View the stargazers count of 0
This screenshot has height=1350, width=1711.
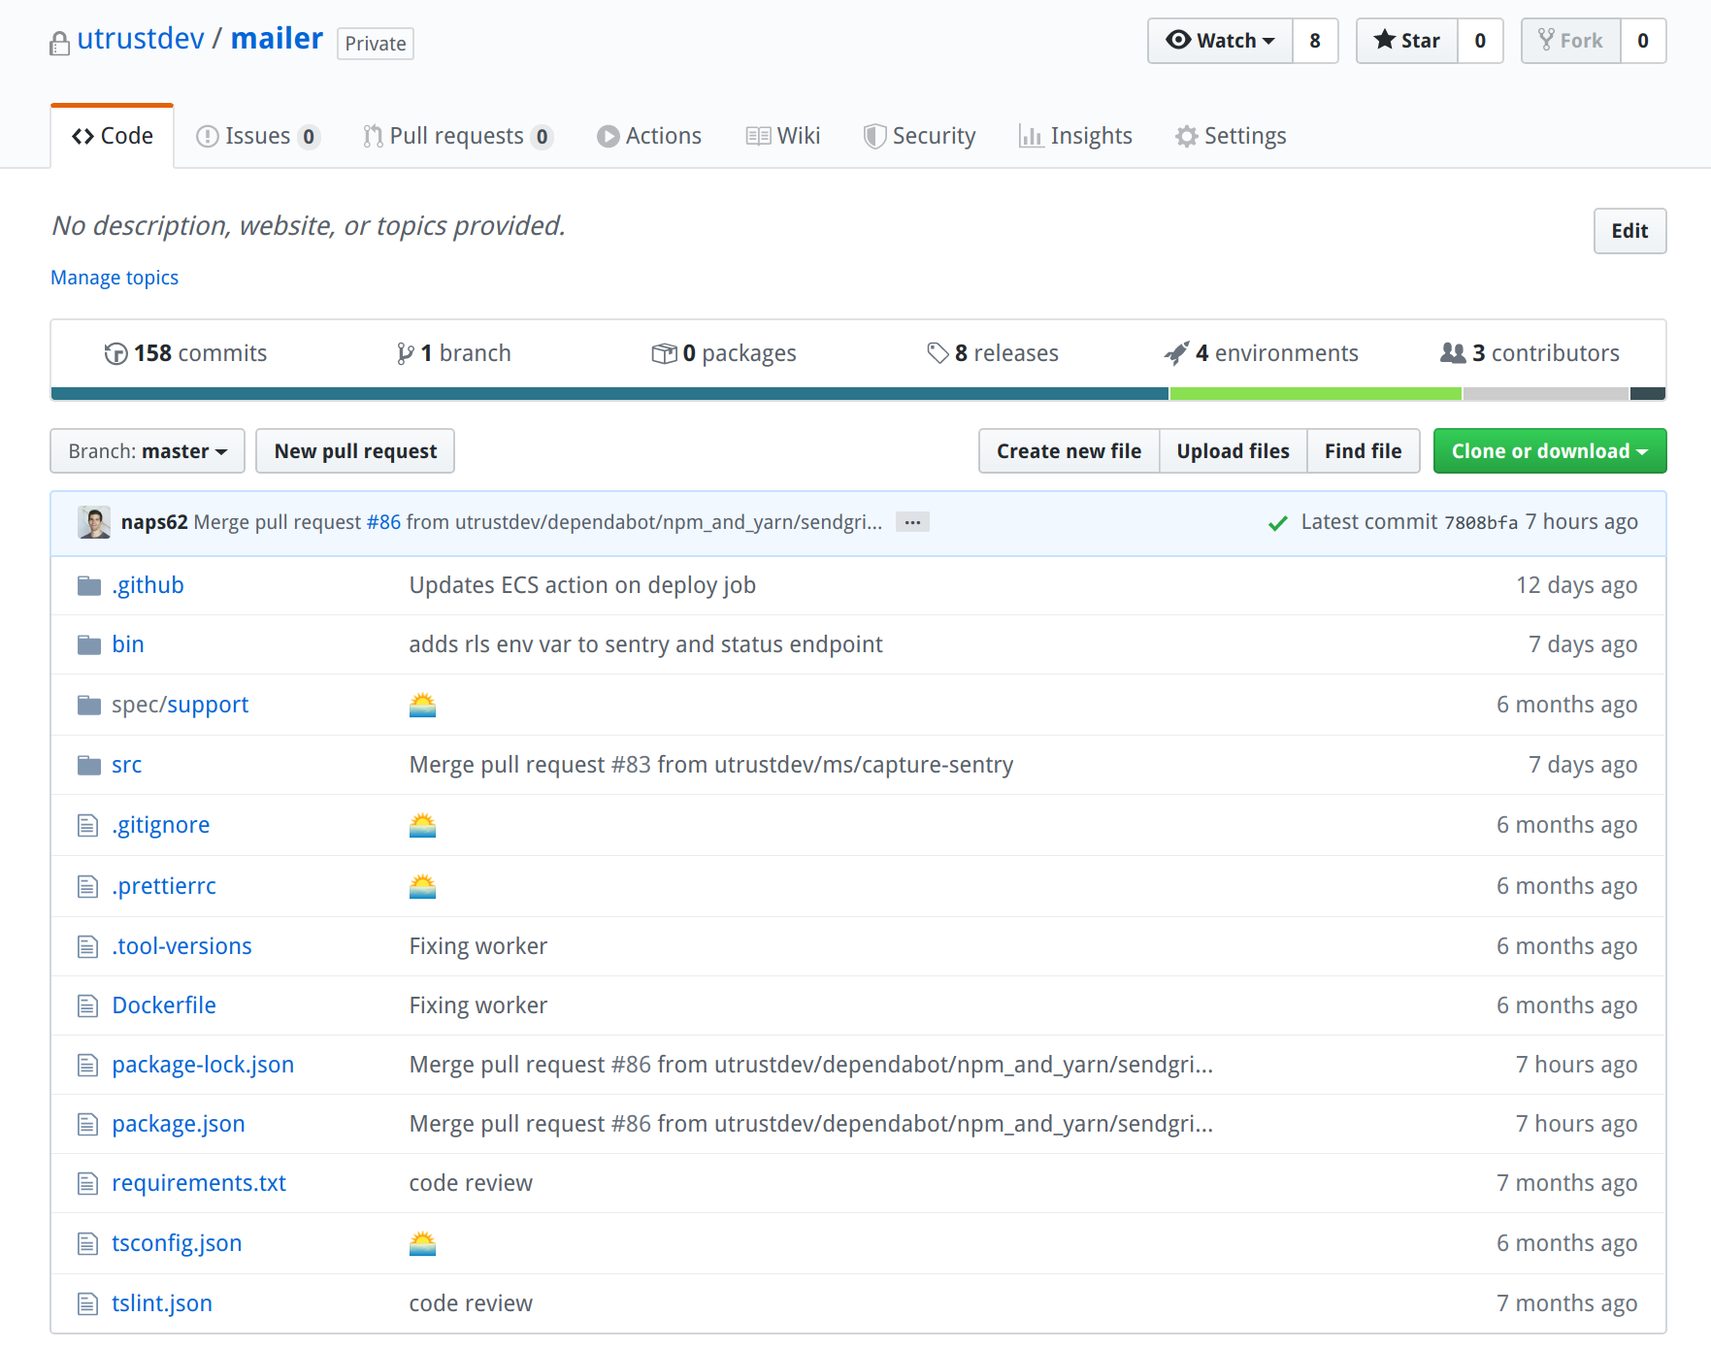[1480, 41]
